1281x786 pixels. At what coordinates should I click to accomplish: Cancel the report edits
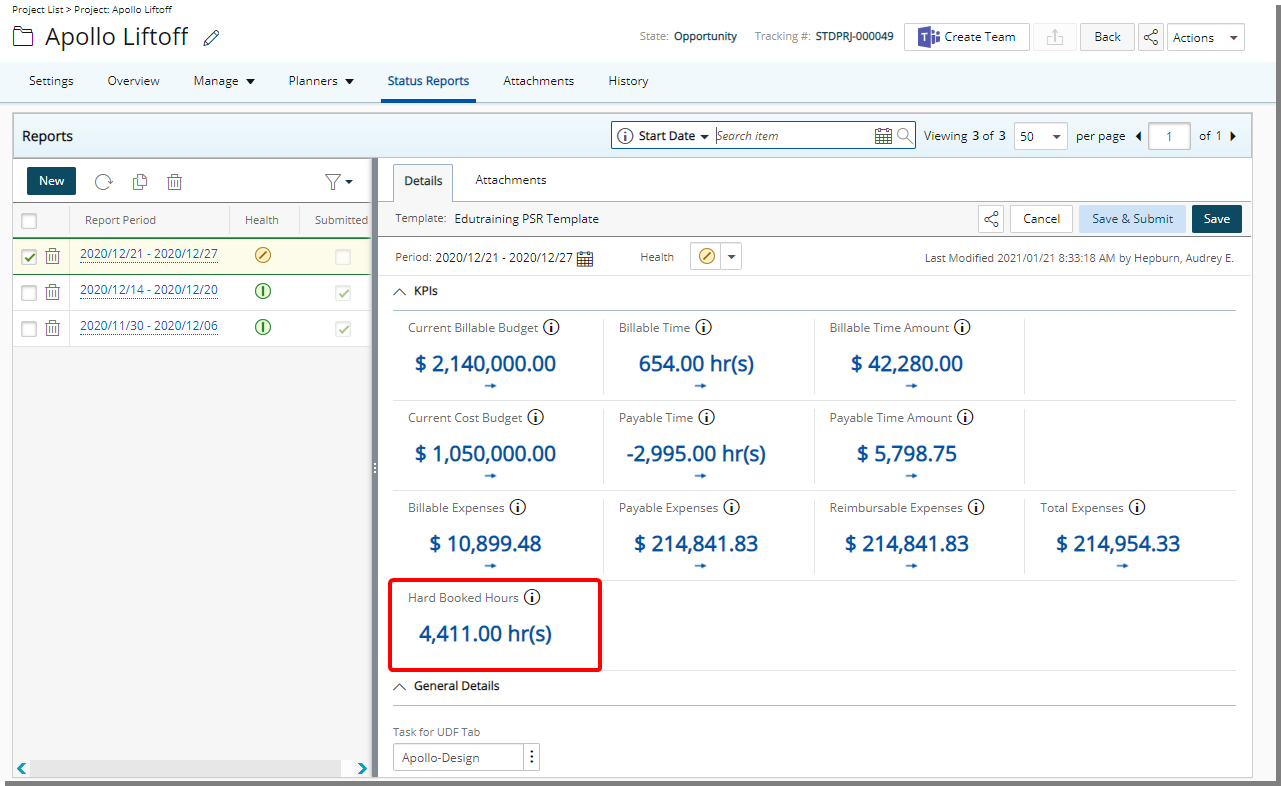pyautogui.click(x=1041, y=219)
